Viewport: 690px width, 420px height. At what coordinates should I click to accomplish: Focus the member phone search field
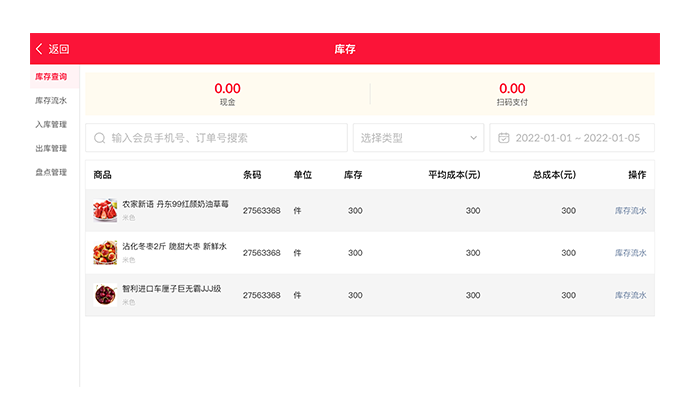coord(217,138)
